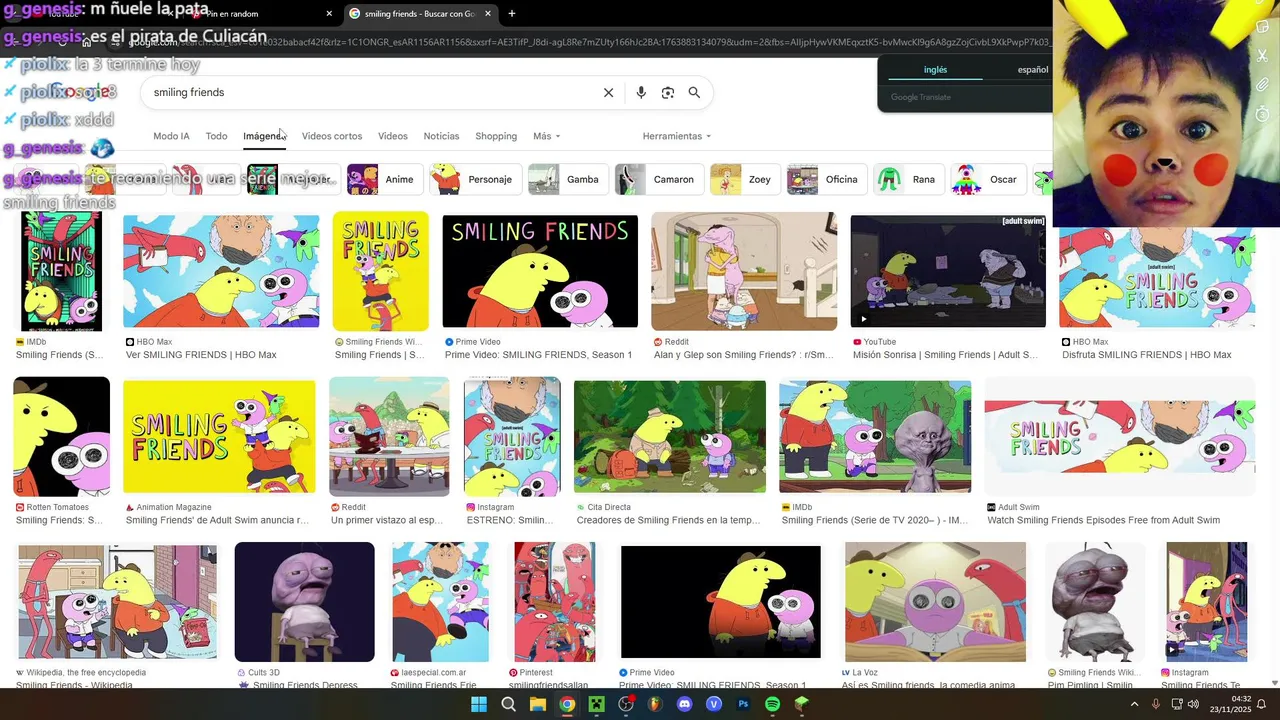Screen dimensions: 1280x720
Task: Open the La Voz purple character thumbnail
Action: click(935, 602)
